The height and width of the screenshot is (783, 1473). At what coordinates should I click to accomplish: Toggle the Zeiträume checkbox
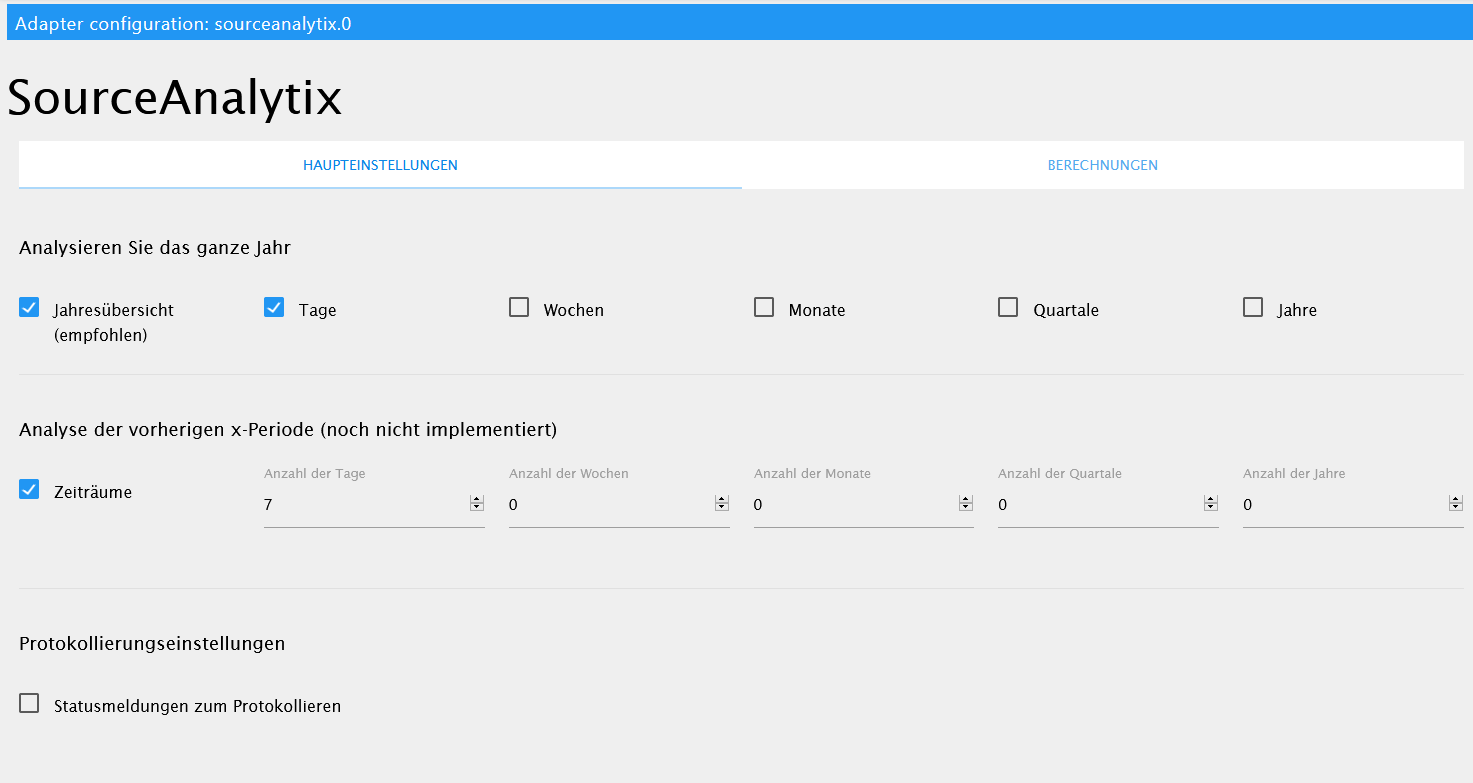click(29, 490)
